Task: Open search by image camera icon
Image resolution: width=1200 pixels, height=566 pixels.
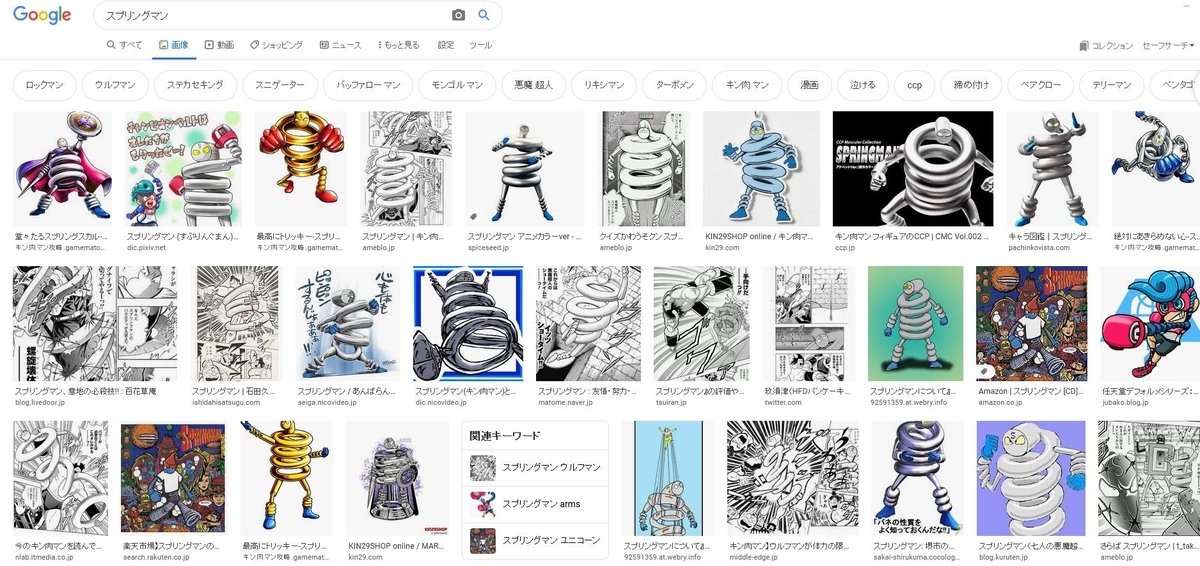Action: point(459,15)
